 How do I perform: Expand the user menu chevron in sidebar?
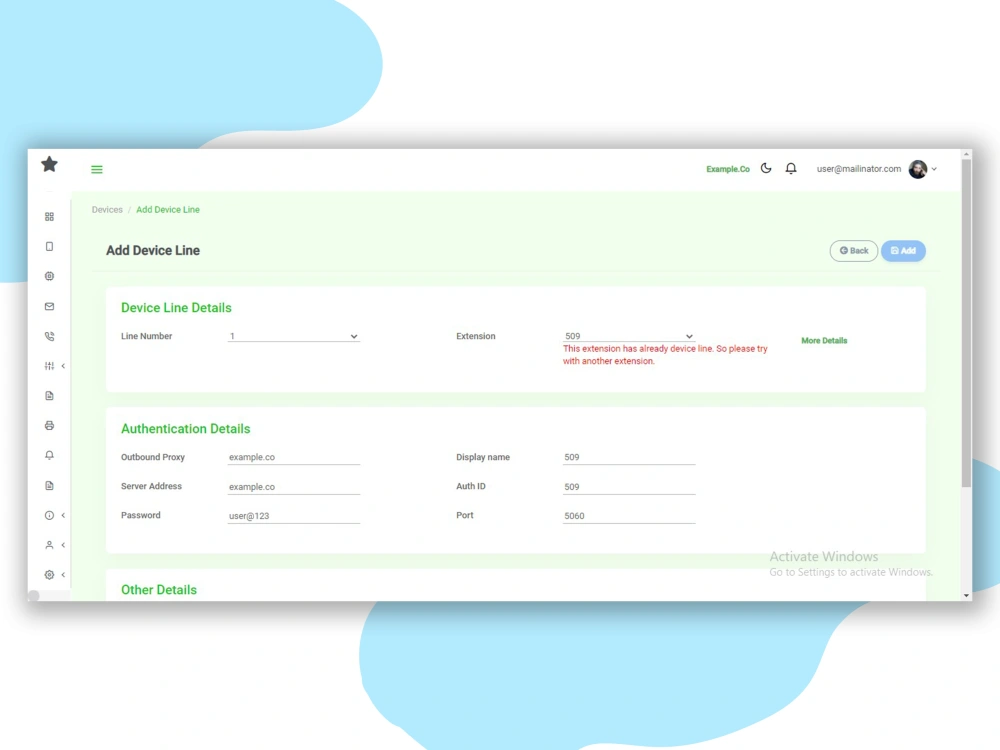(x=63, y=545)
